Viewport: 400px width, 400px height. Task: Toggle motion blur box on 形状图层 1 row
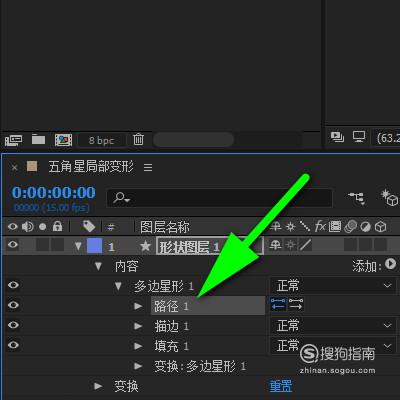tap(350, 245)
